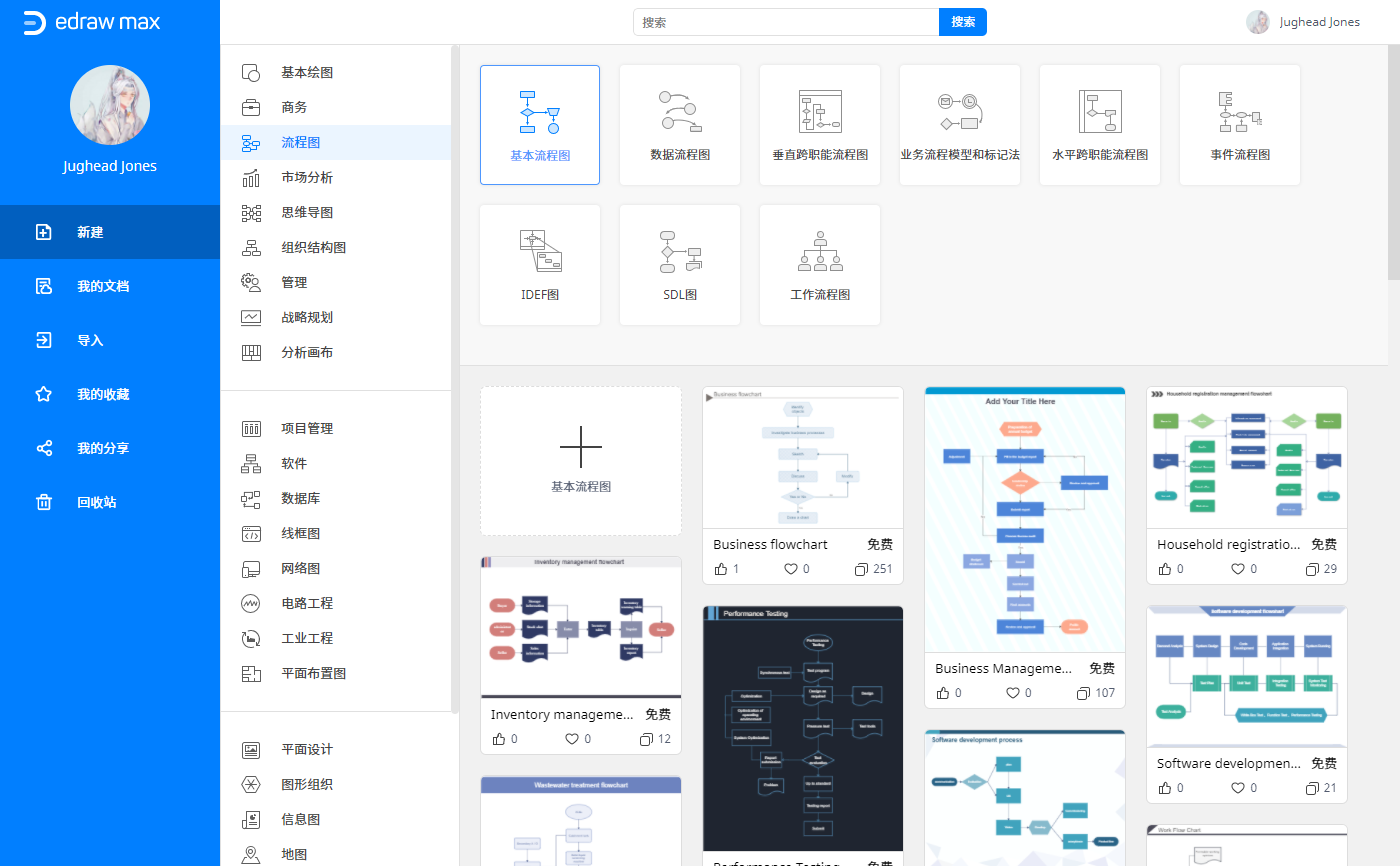Viewport: 1400px width, 866px height.
Task: Choose the 工作流程图 template type
Action: click(820, 265)
